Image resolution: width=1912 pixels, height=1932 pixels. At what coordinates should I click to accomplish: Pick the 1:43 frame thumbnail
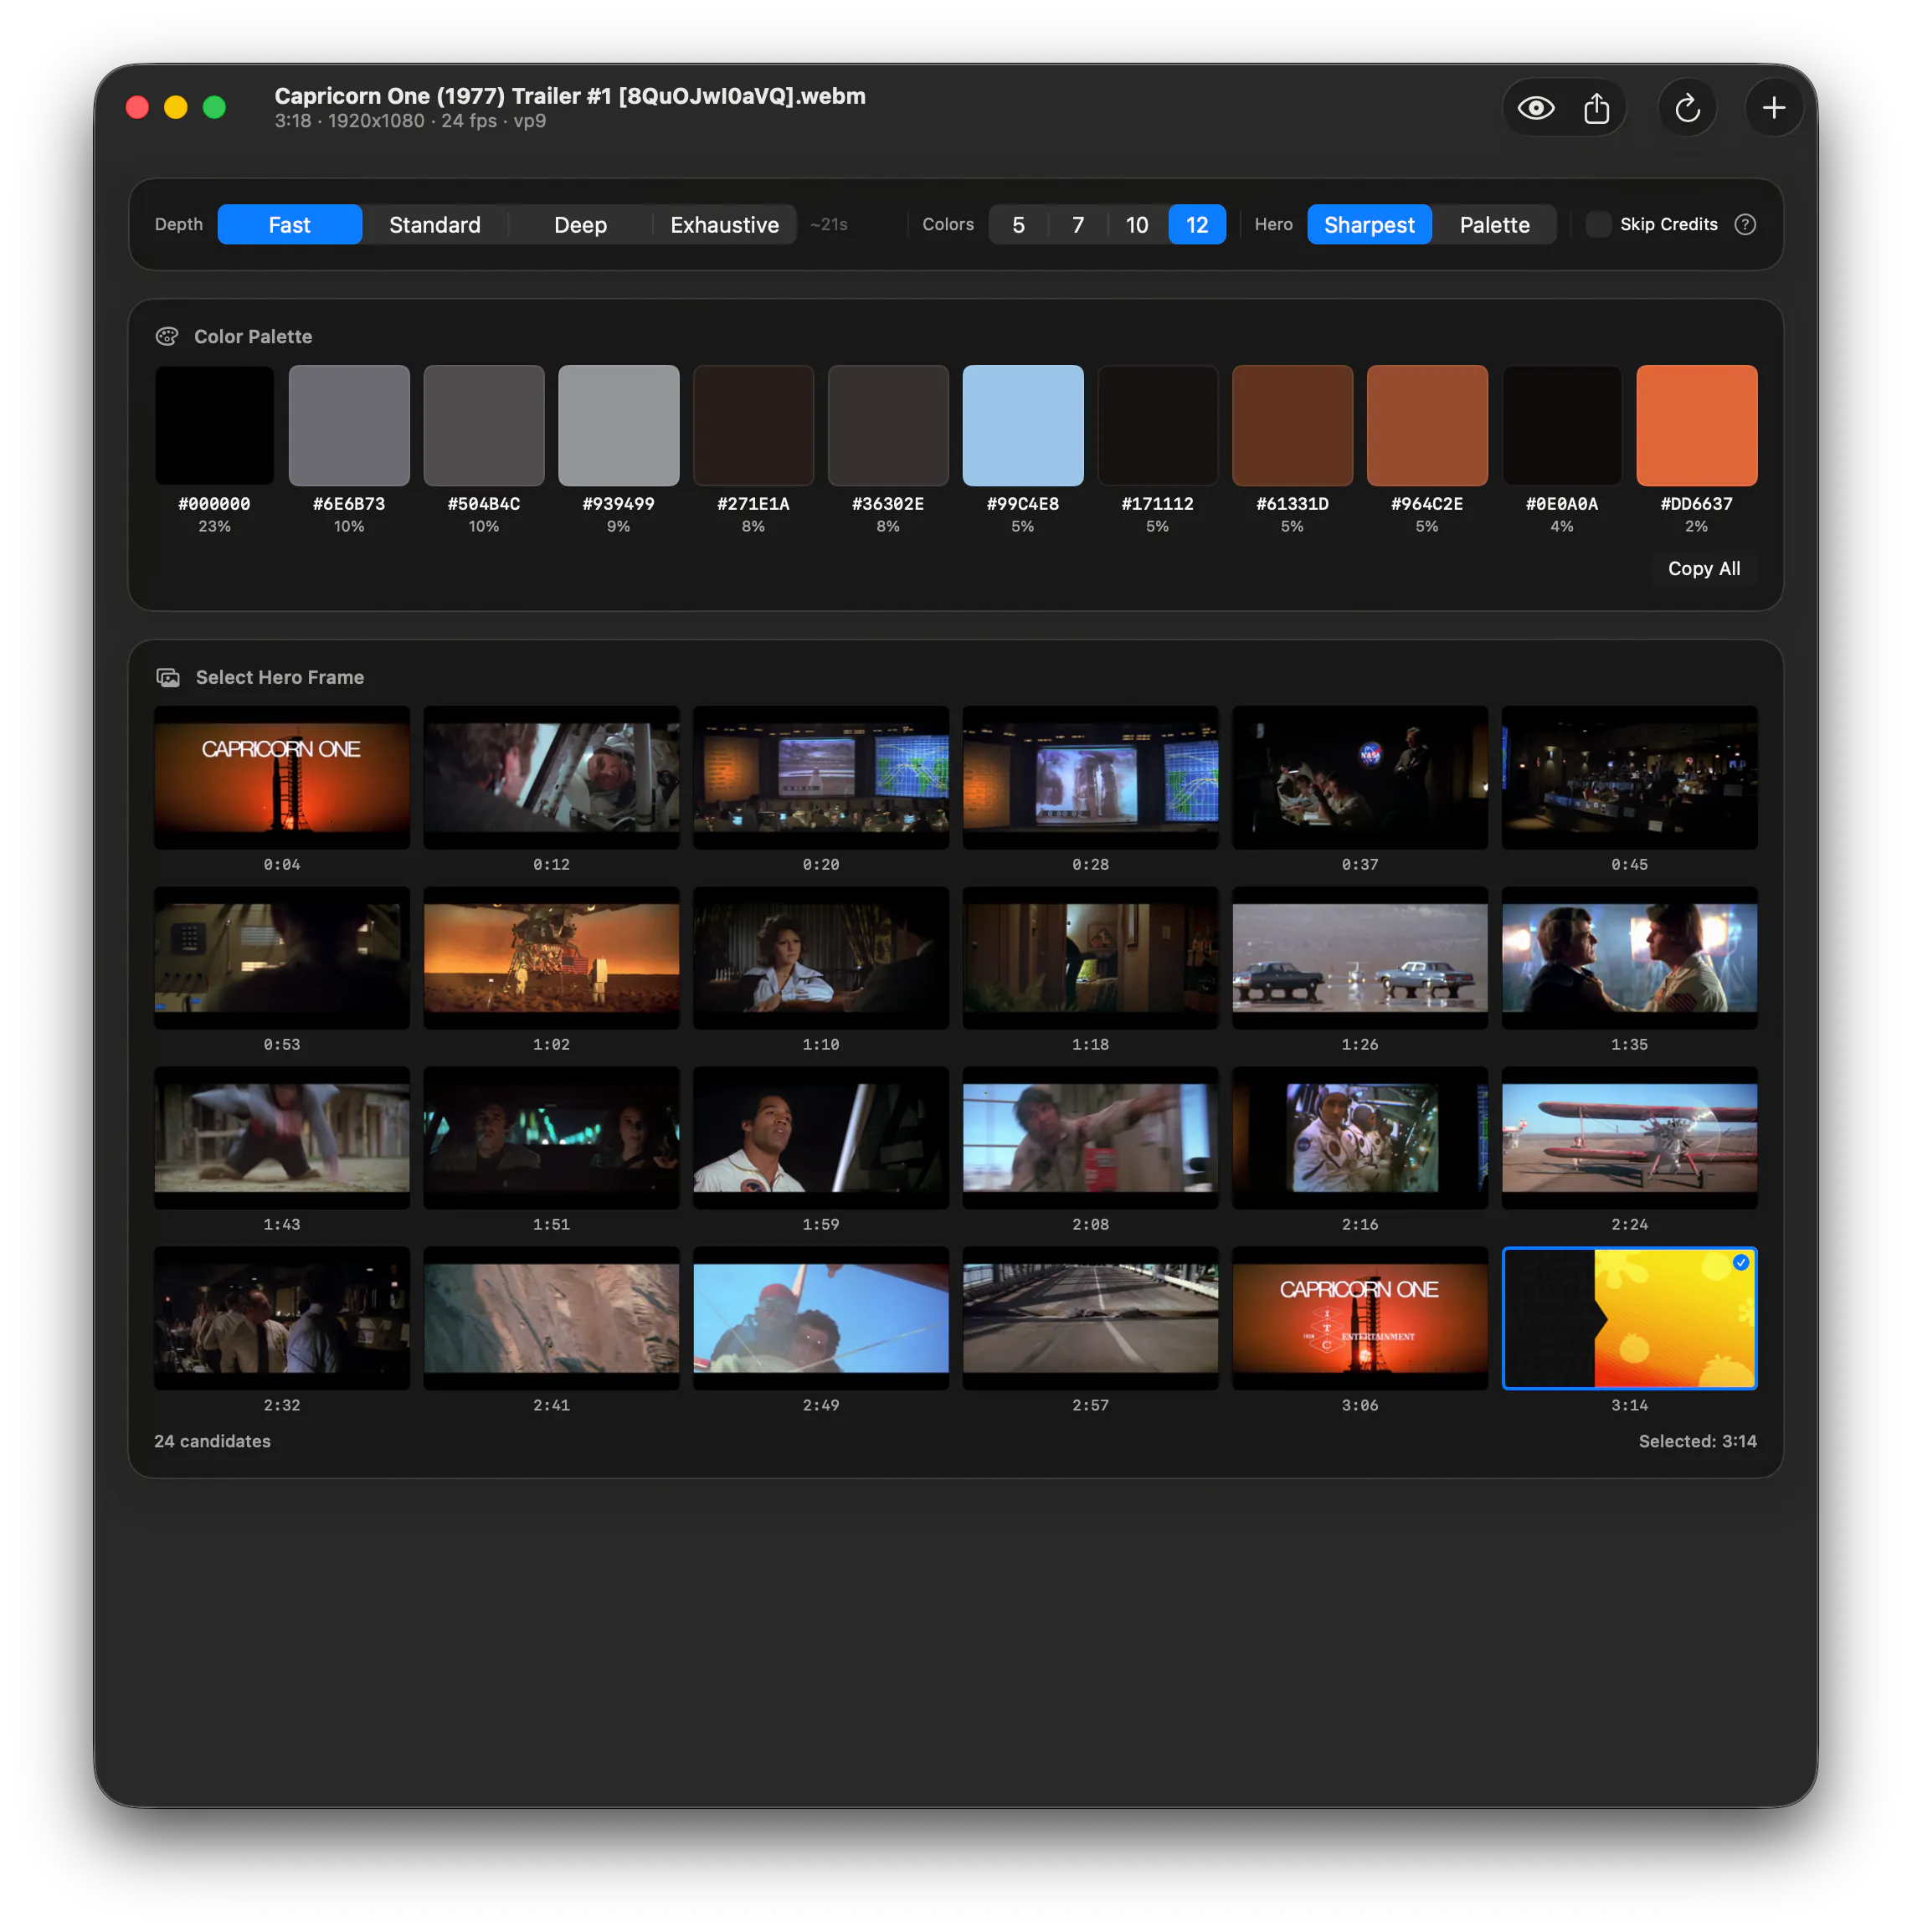point(282,1137)
